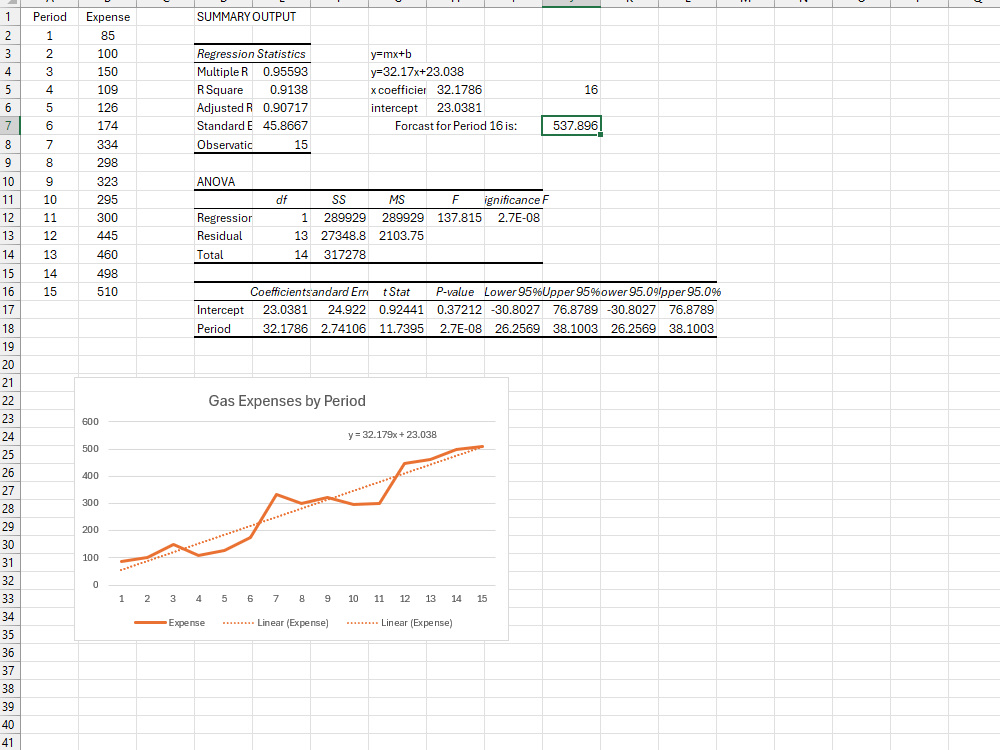This screenshot has width=1000, height=750.
Task: Select the Significance F value in Regression row
Action: click(513, 217)
